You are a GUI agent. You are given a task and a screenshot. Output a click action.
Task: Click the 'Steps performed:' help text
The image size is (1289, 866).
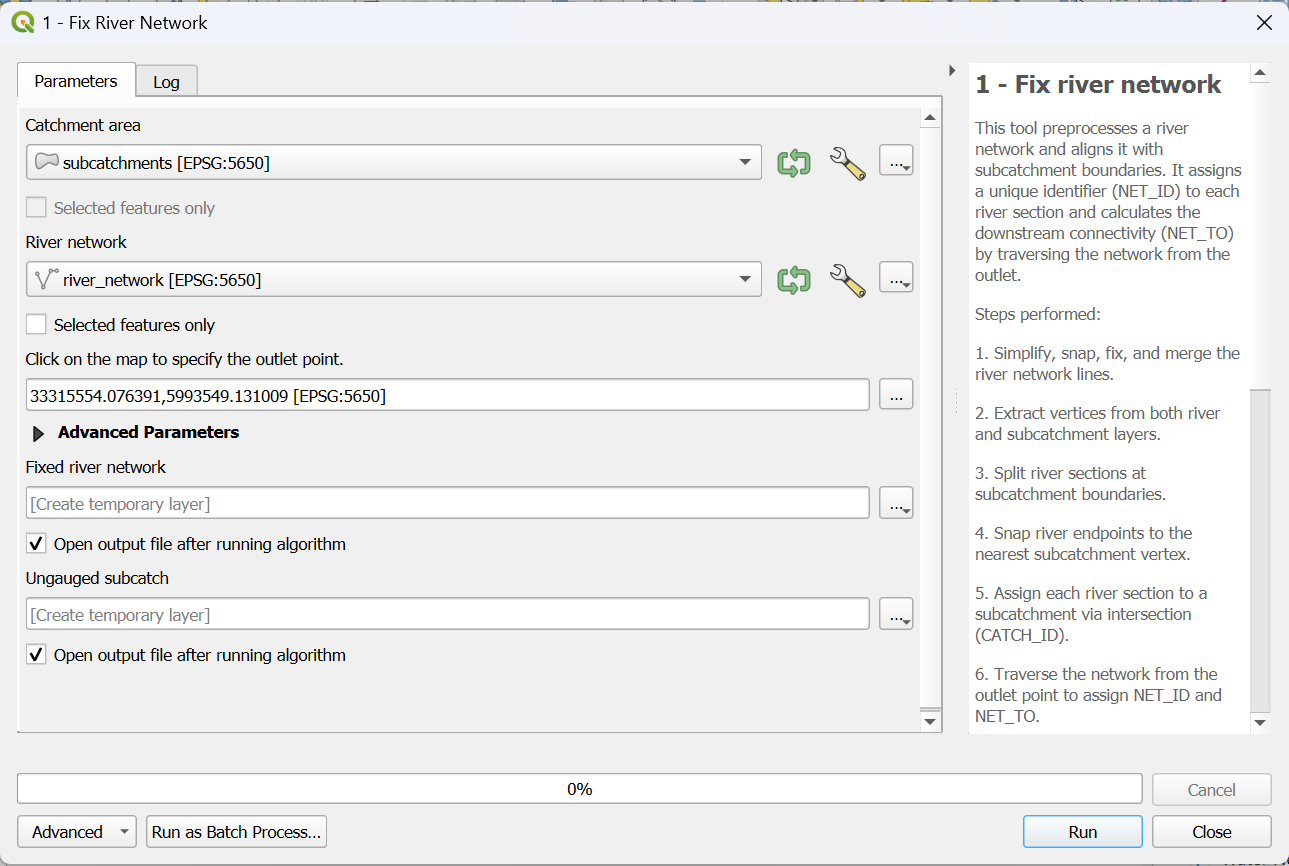tap(1037, 314)
